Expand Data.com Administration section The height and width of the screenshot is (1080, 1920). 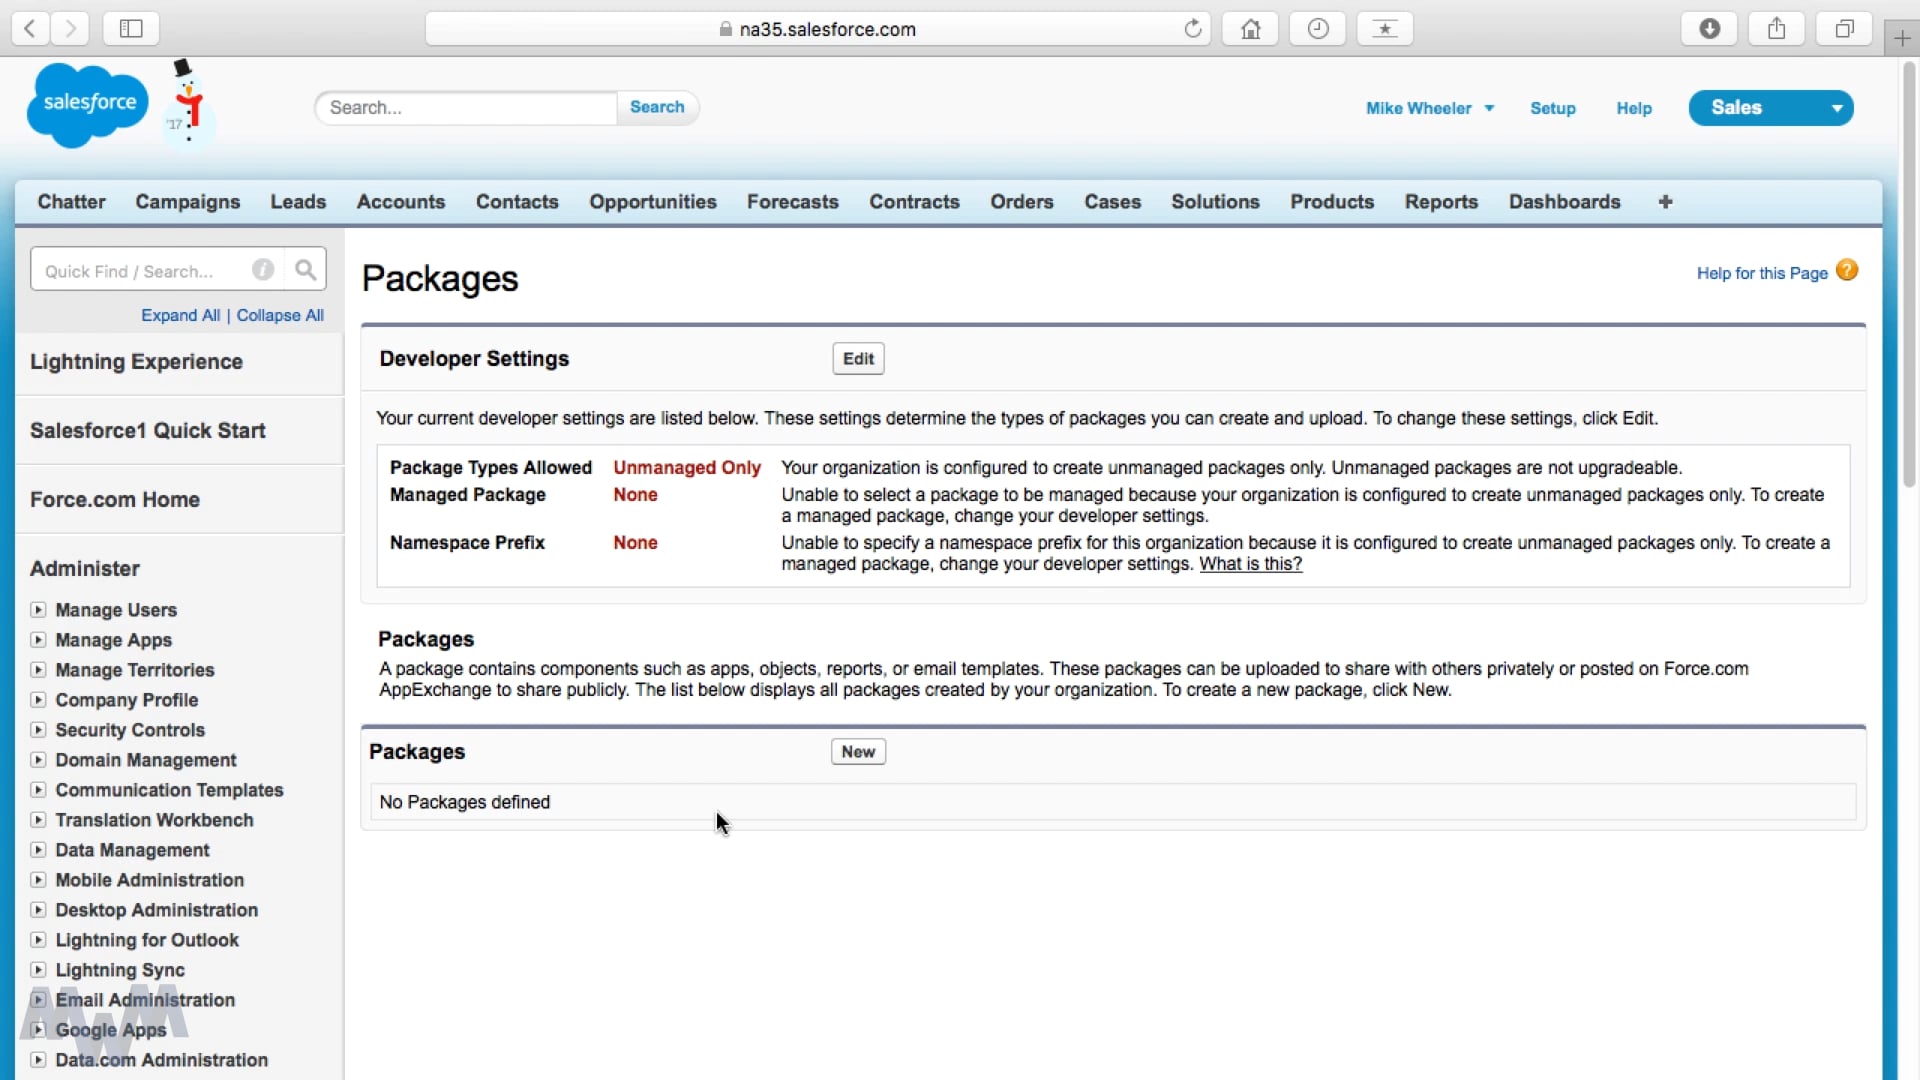[38, 1060]
